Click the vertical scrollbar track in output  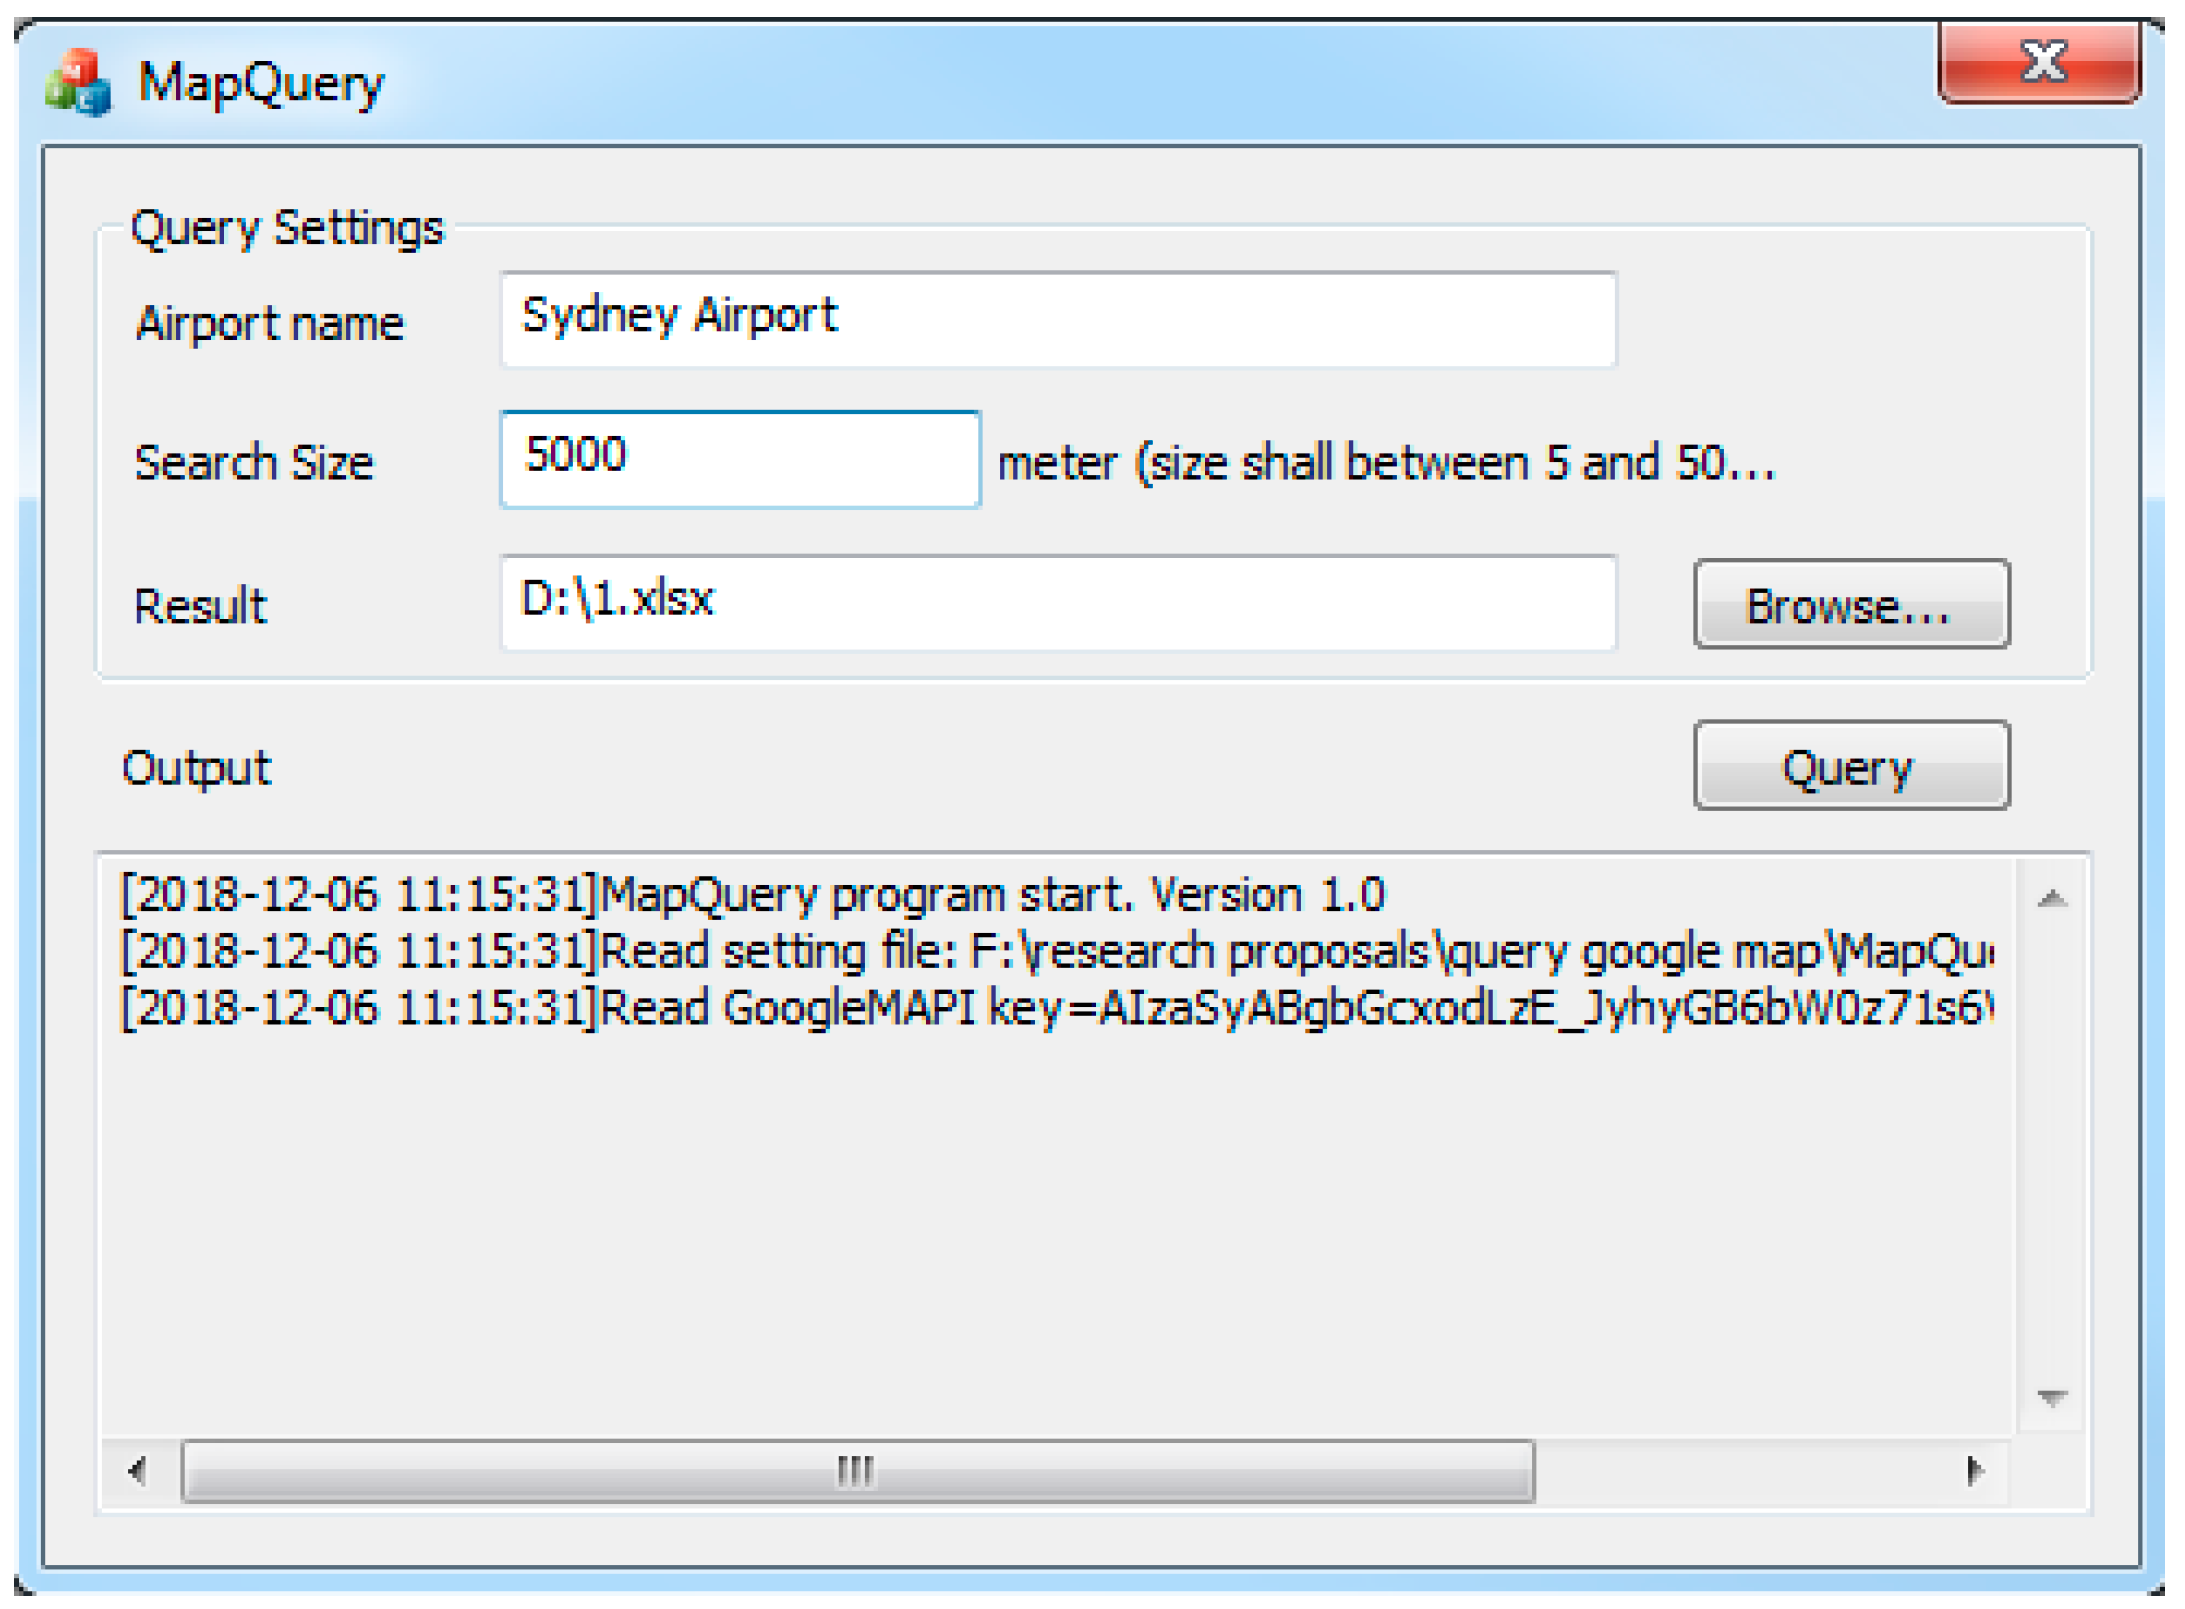click(x=2051, y=1150)
